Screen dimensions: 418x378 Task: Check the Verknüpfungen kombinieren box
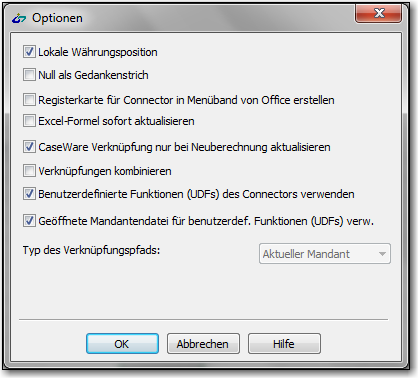[x=29, y=171]
